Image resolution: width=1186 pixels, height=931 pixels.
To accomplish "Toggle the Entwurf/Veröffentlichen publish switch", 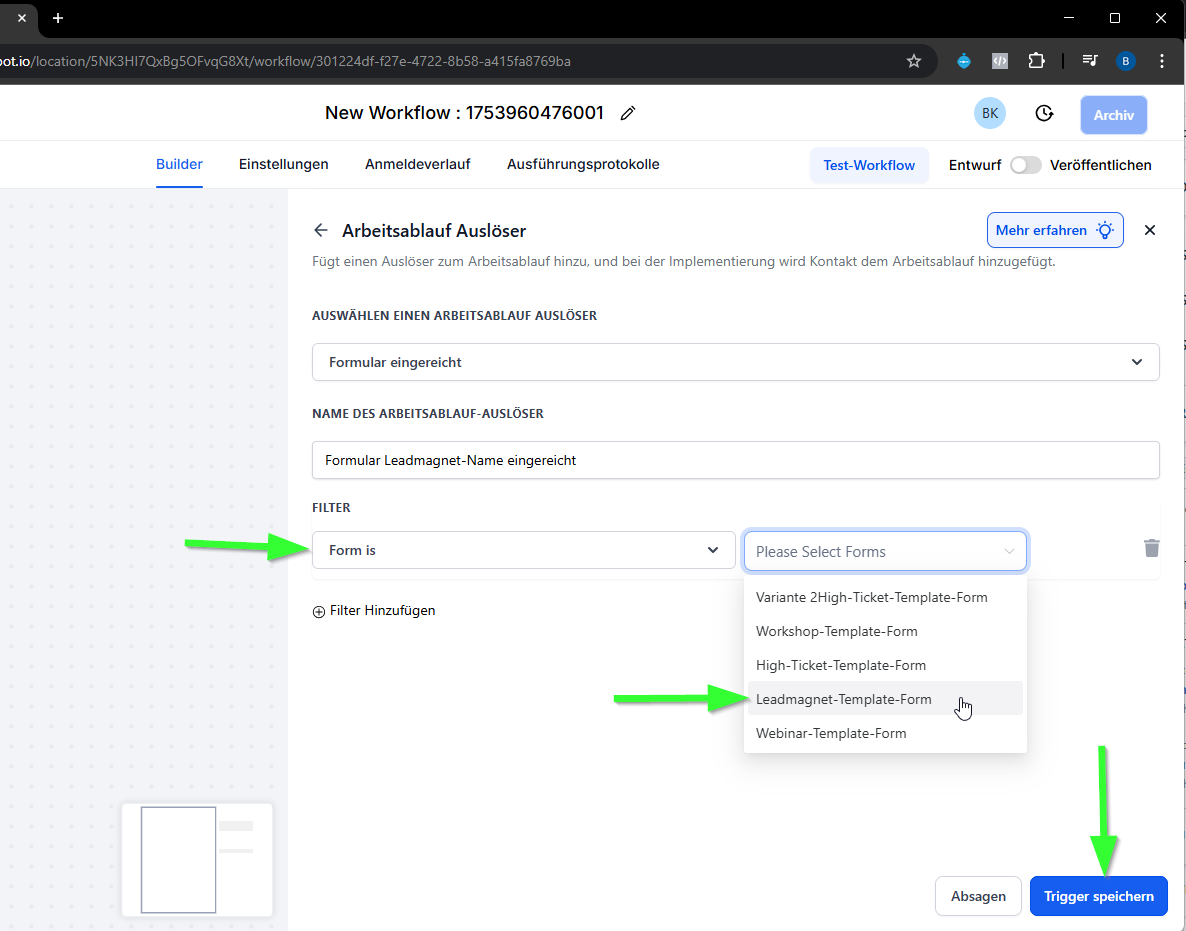I will (1026, 165).
